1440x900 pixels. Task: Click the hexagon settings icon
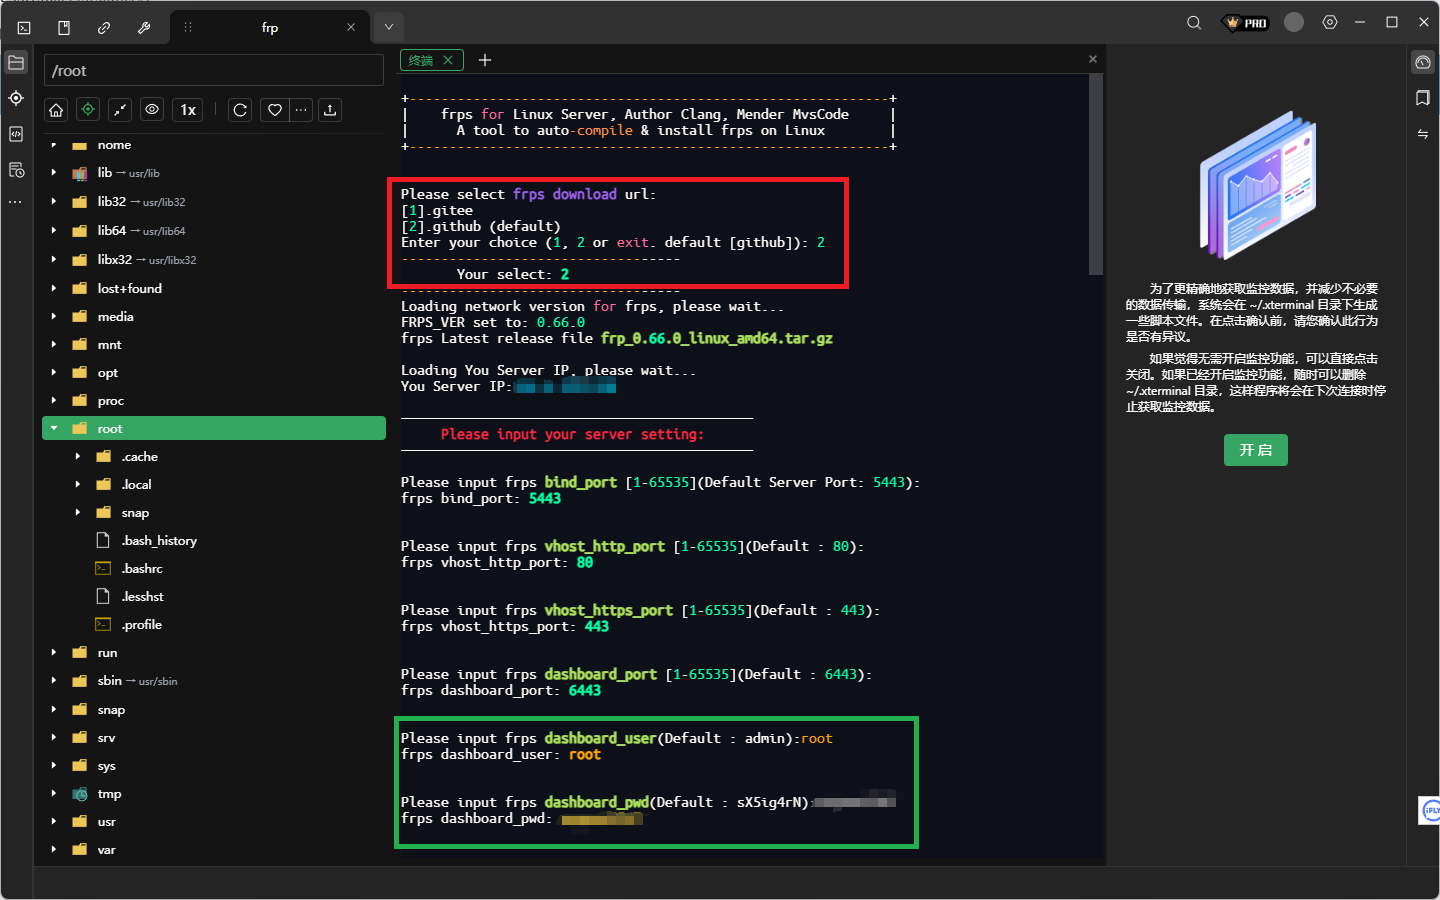(x=1330, y=23)
